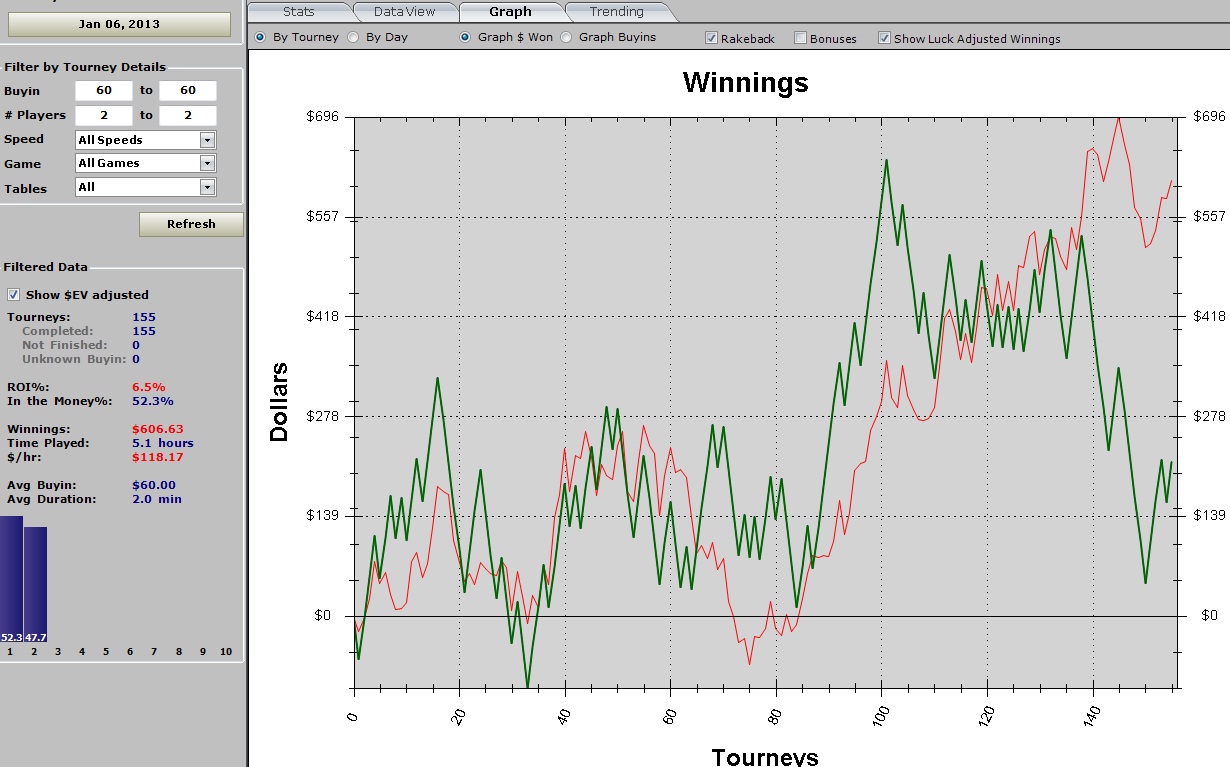
Task: Open the Data View tab
Action: (x=404, y=12)
